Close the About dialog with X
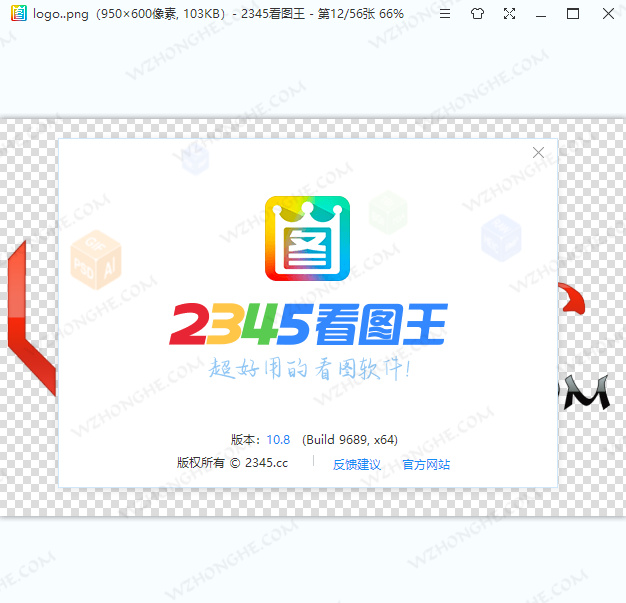The height and width of the screenshot is (603, 626). (x=538, y=152)
